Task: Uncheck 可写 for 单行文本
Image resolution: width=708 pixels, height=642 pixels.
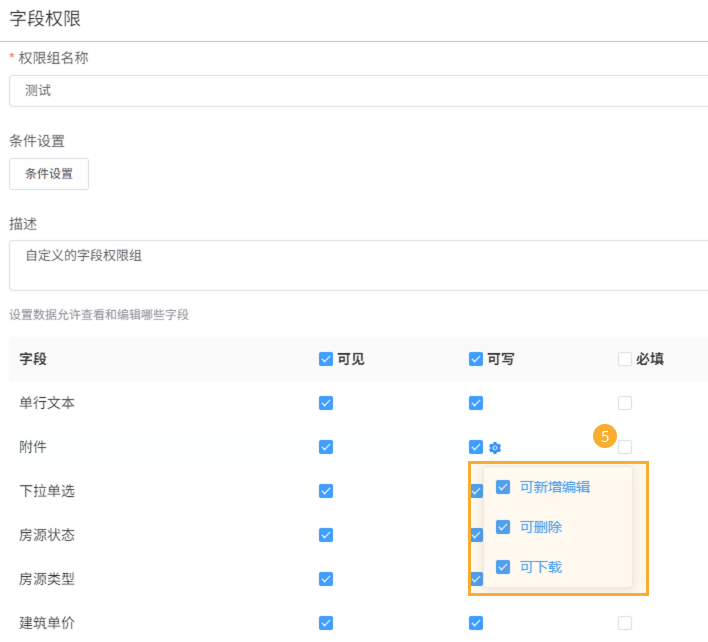Action: (475, 403)
